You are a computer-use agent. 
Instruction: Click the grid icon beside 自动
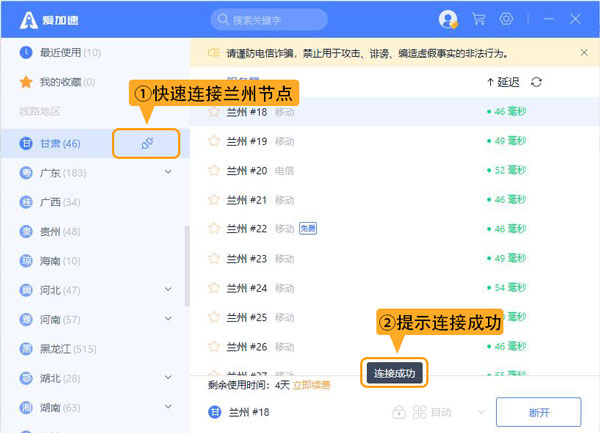pos(419,412)
